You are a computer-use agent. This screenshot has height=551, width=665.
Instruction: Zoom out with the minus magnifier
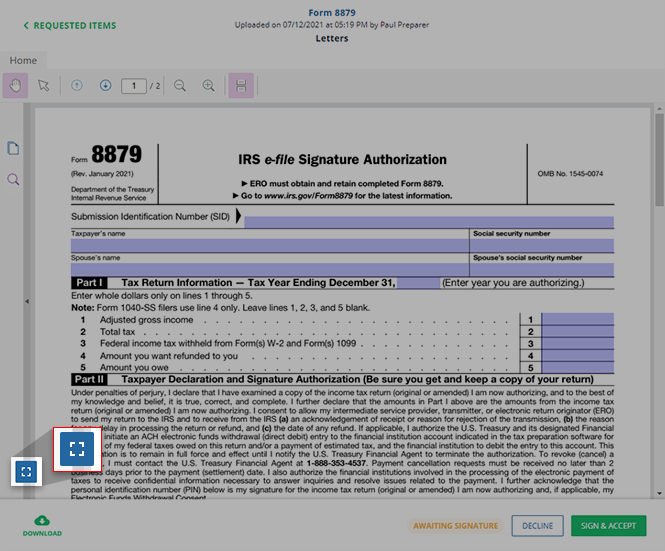pos(180,85)
